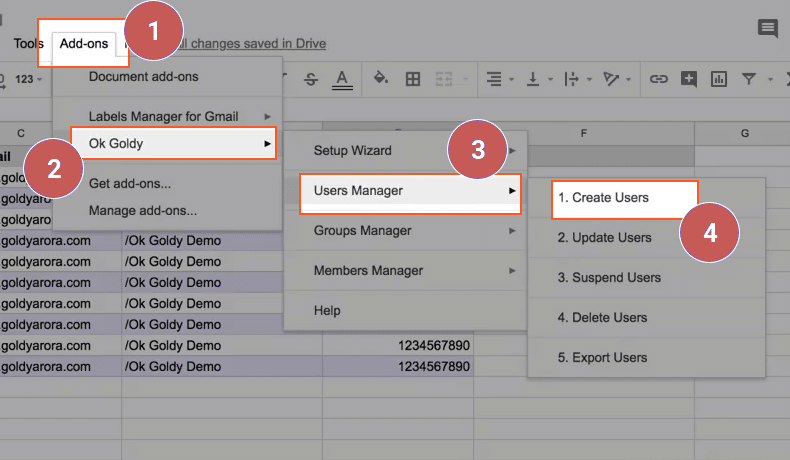Screen dimensions: 790x460
Task: Expand the merge cells dropdown arrow
Action: point(466,79)
